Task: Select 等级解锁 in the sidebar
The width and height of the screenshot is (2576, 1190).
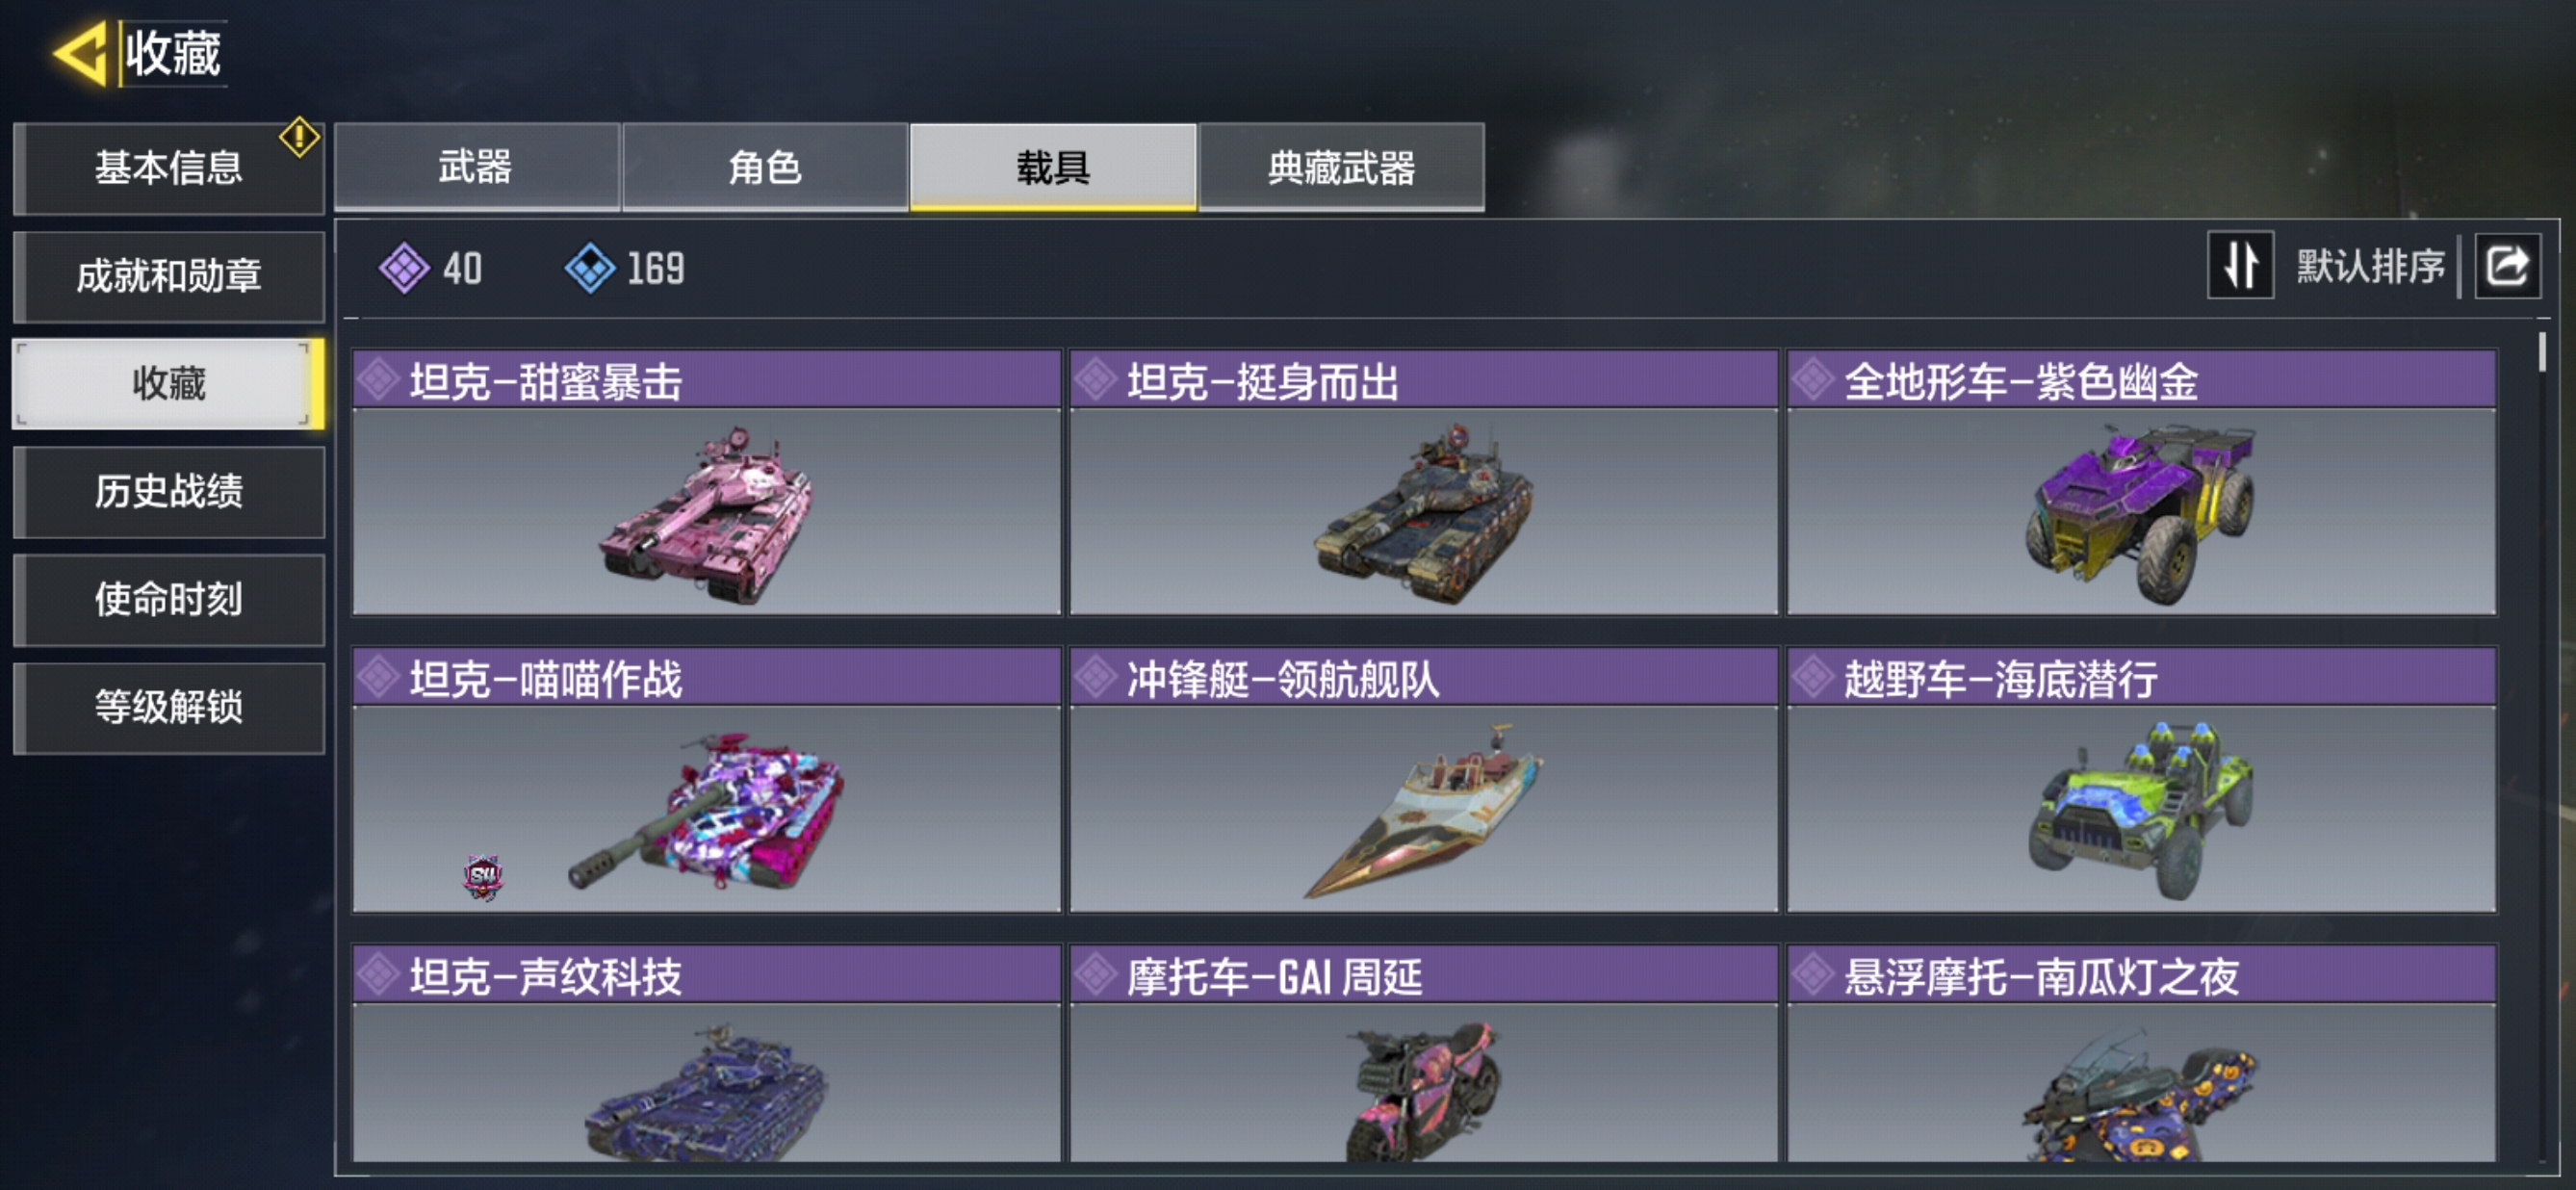Action: [169, 708]
